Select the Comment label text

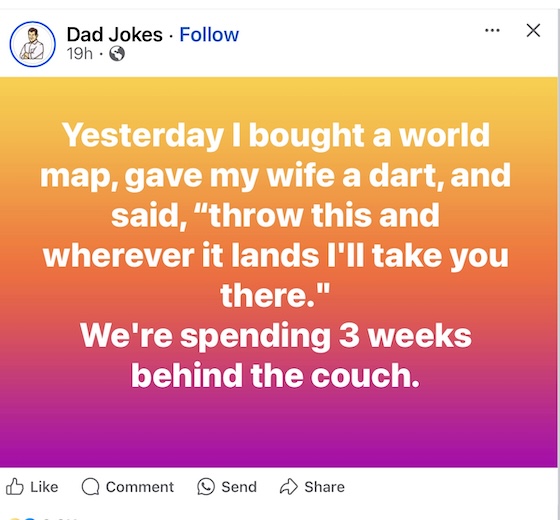pos(140,487)
